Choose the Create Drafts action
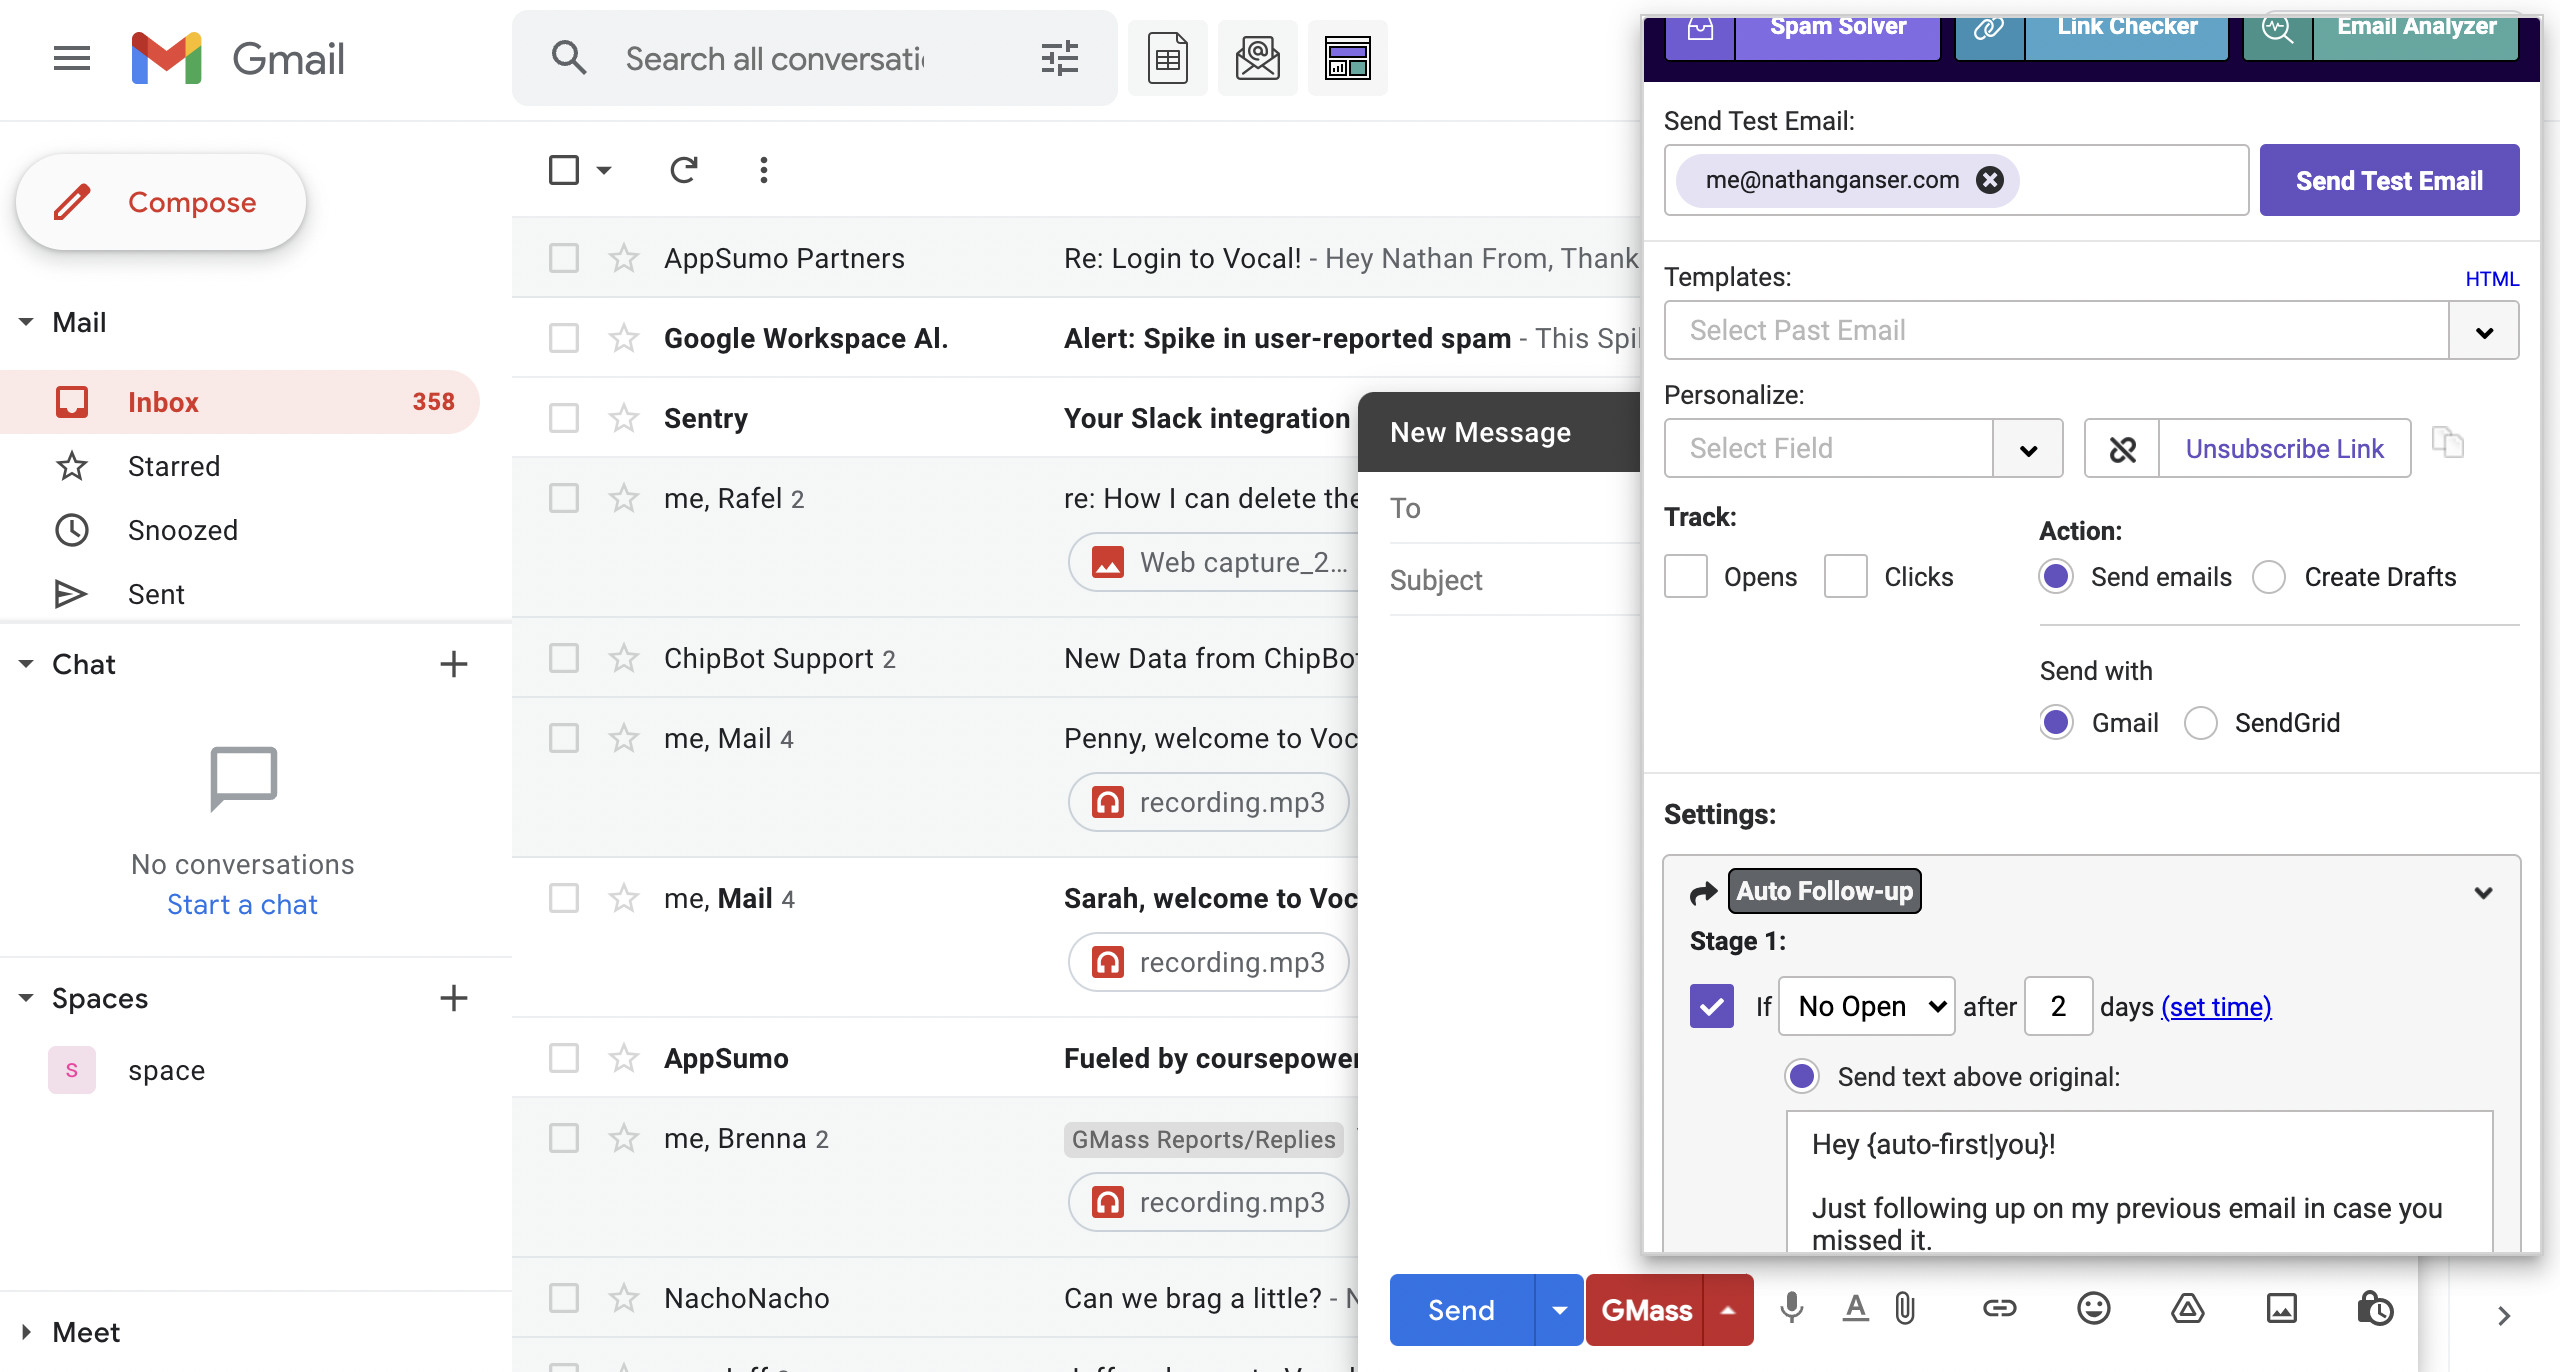This screenshot has width=2560, height=1372. (x=2269, y=577)
